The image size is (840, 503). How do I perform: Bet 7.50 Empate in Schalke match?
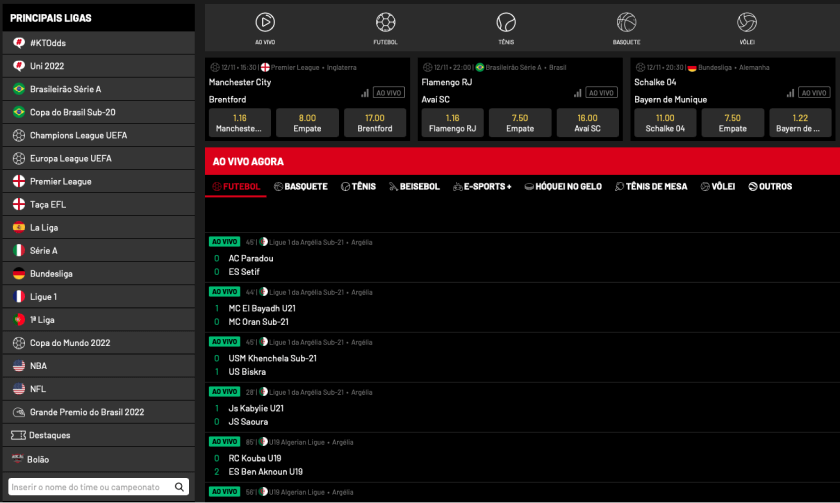[x=732, y=123]
